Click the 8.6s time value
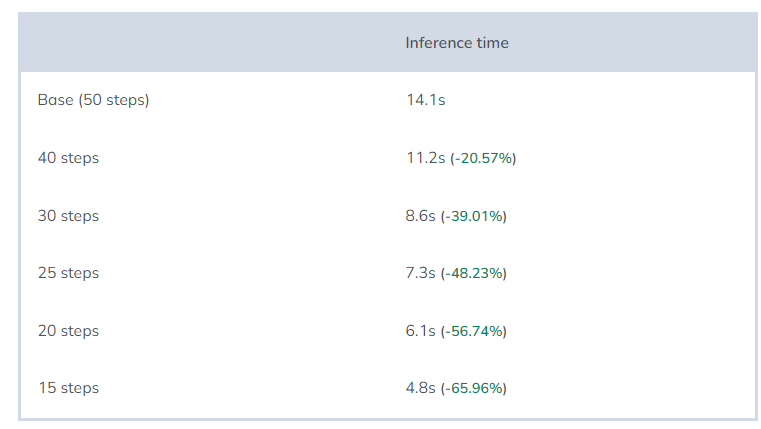 421,216
